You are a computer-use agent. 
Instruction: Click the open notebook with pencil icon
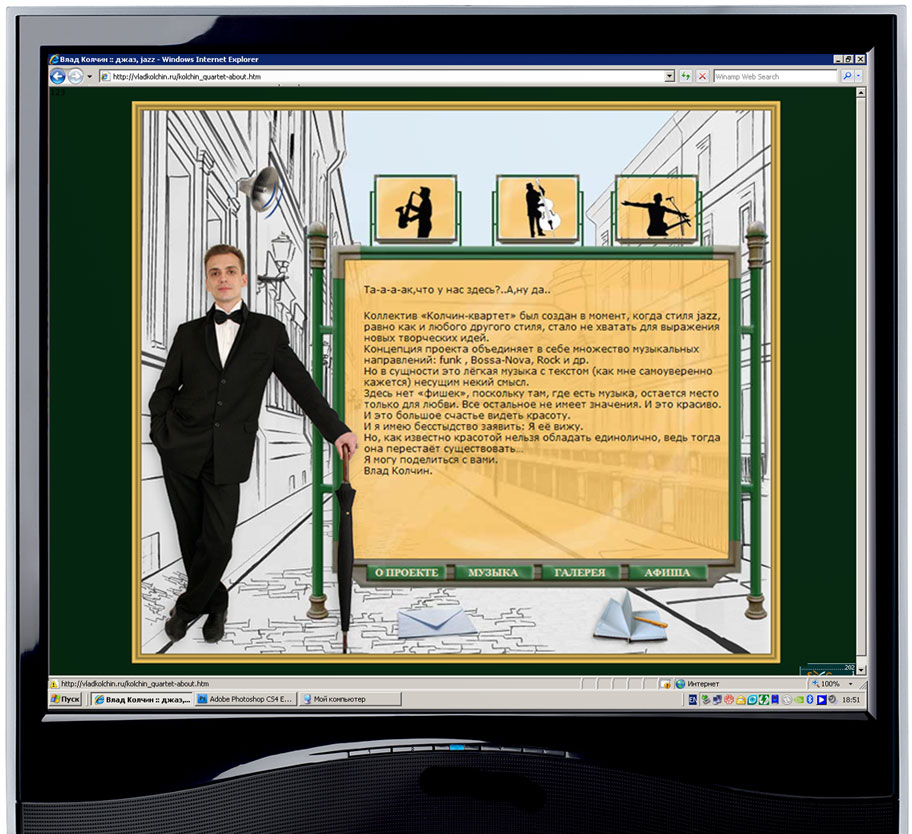click(630, 619)
